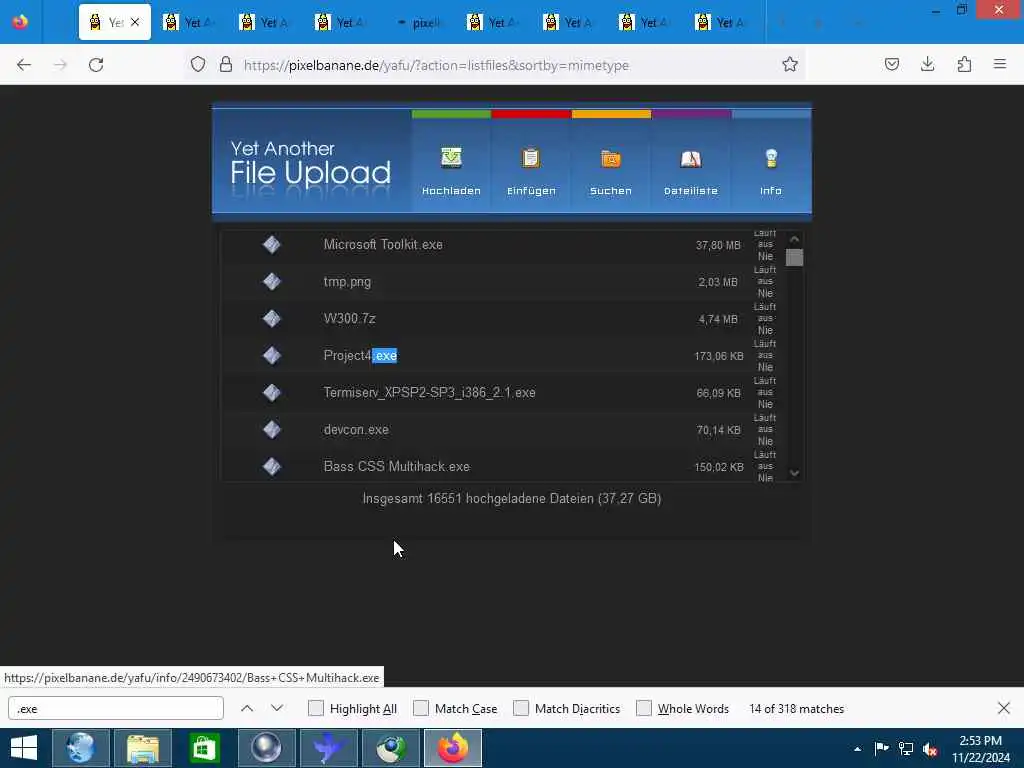Click the file list scrollbar thumb
Image resolution: width=1024 pixels, height=768 pixels.
pos(794,257)
